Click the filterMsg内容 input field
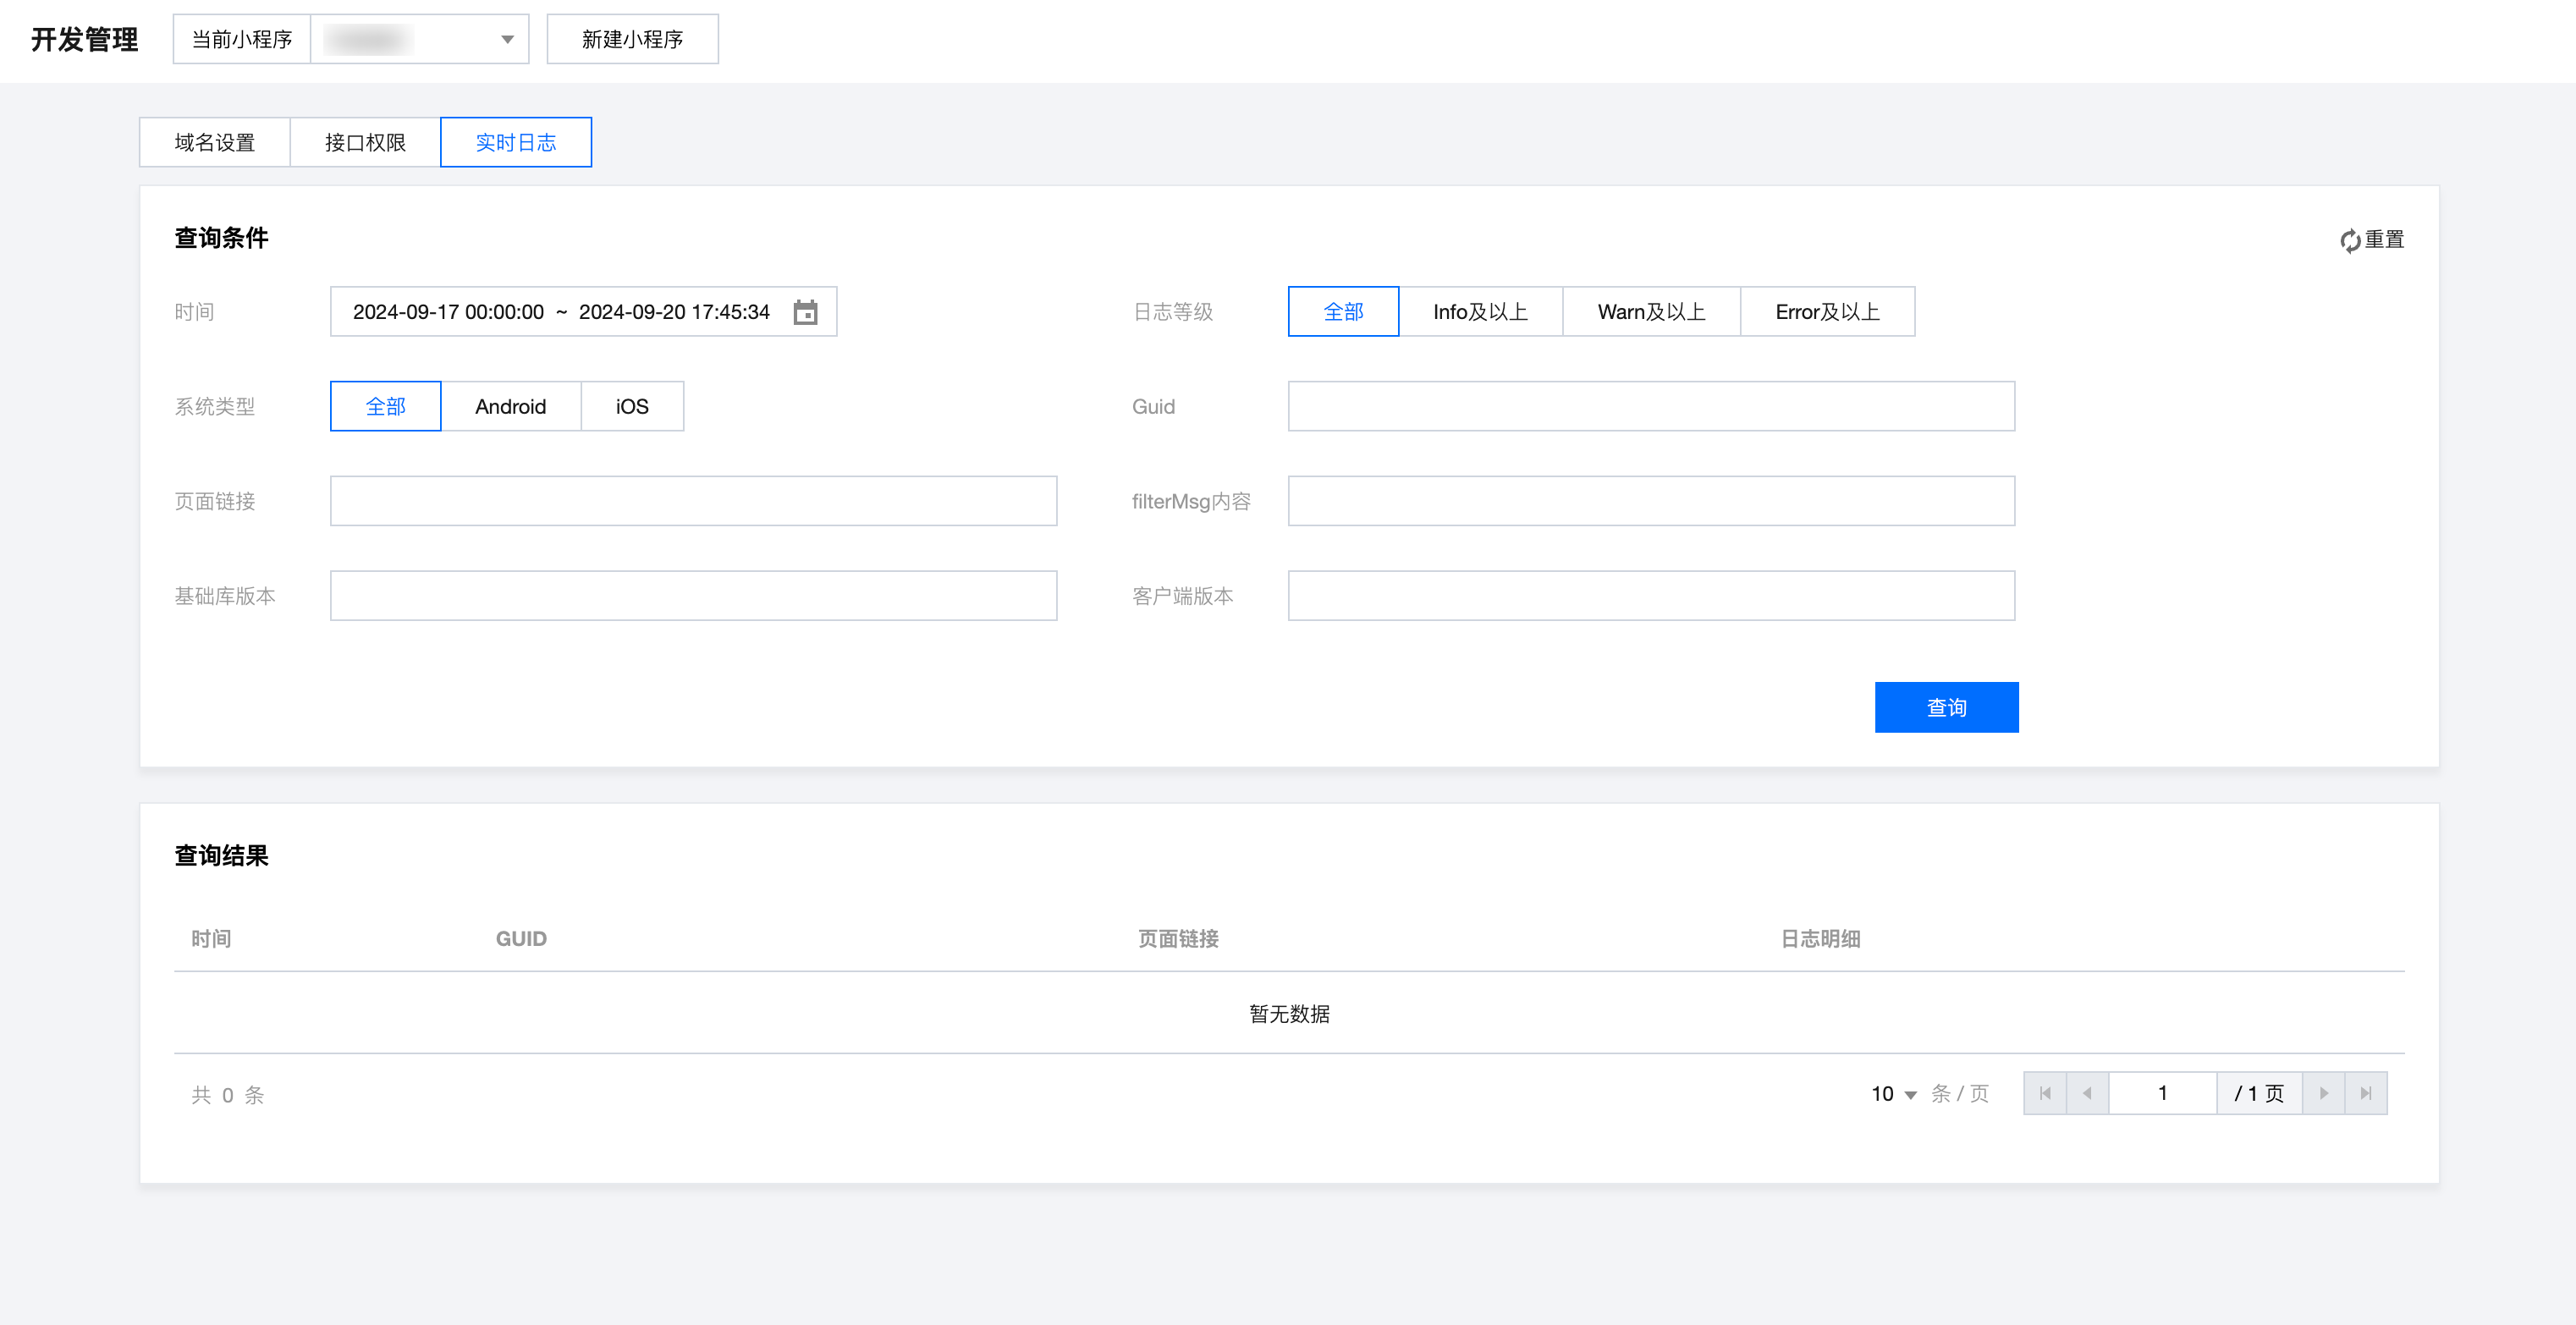2576x1325 pixels. click(1651, 501)
